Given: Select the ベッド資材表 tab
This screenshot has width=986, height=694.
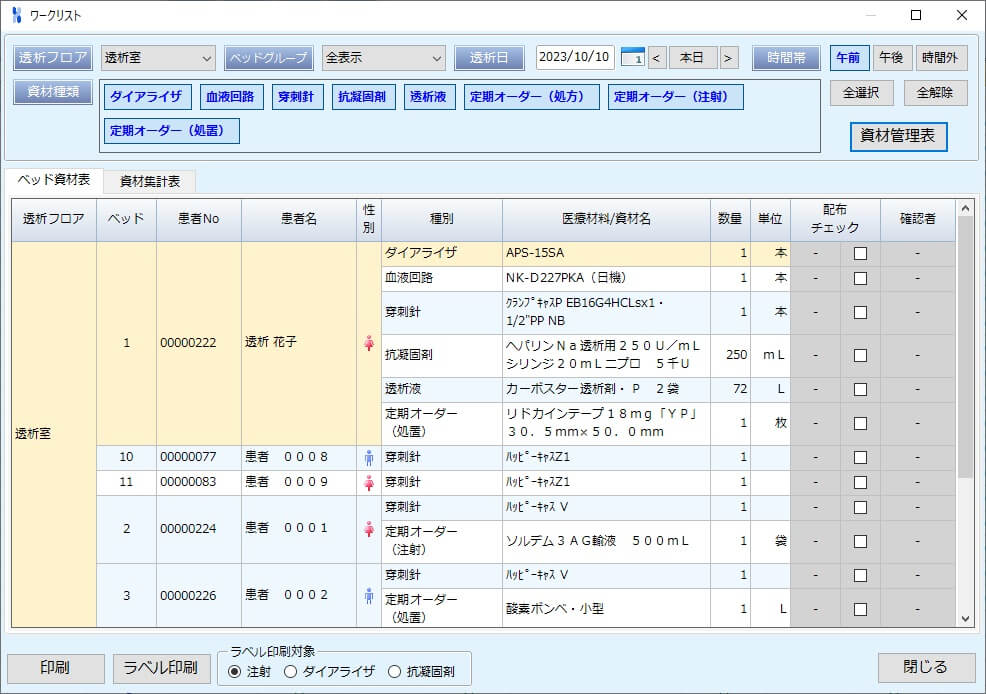Looking at the screenshot, I should (54, 180).
